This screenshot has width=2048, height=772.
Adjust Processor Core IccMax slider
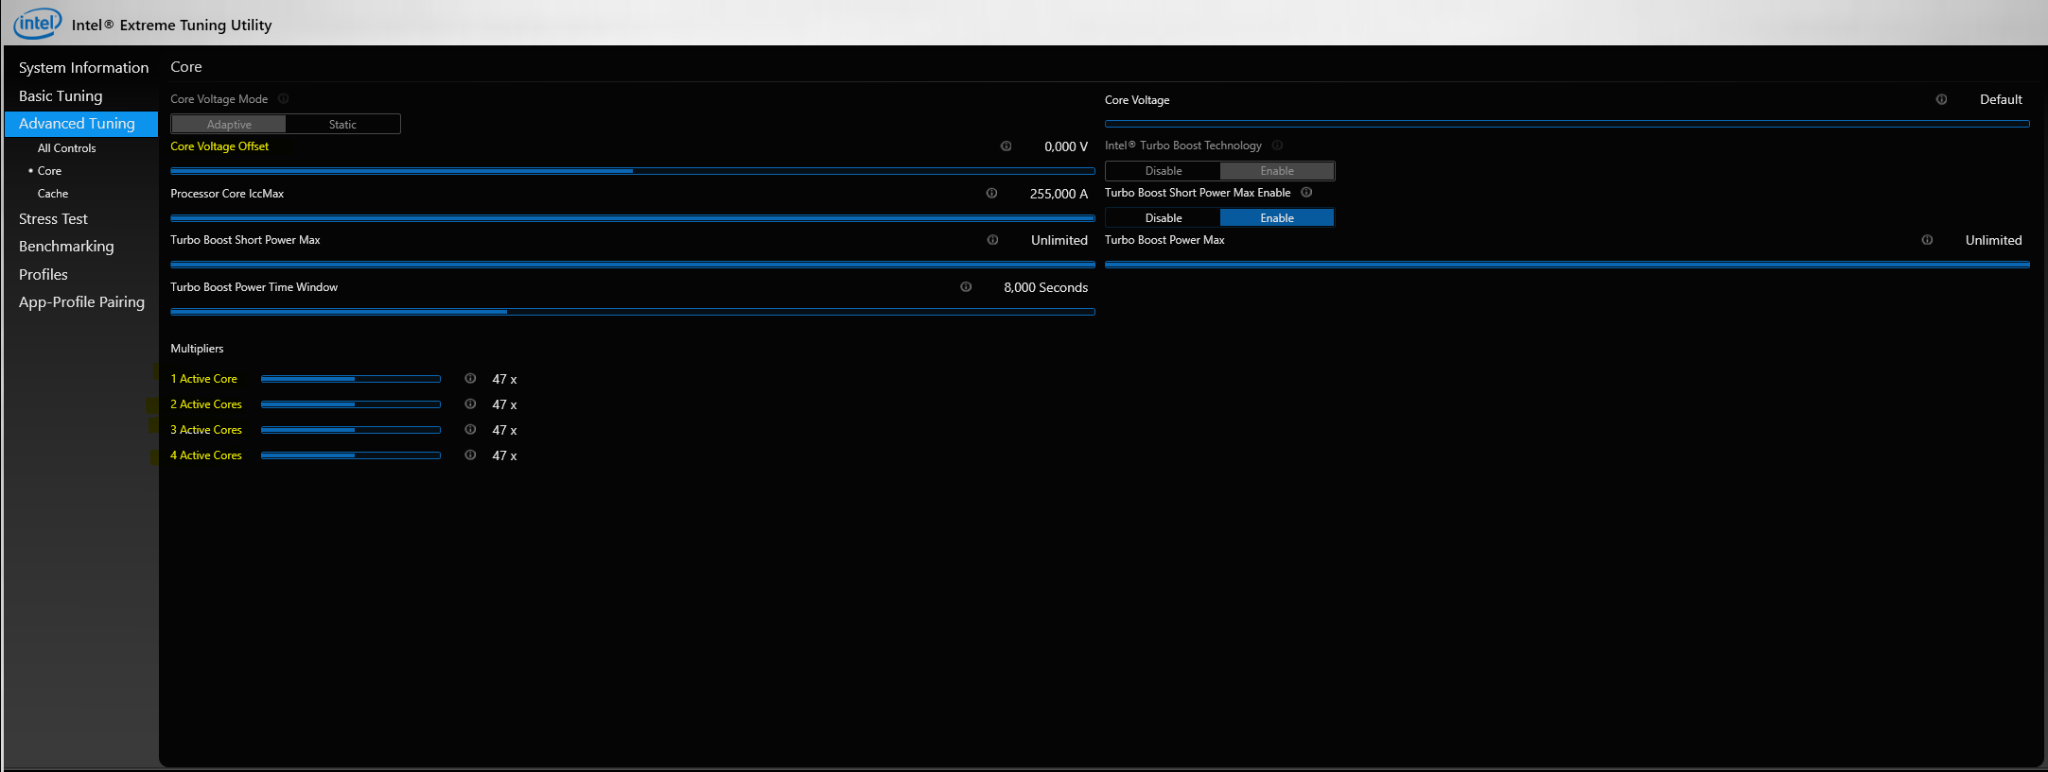(x=633, y=218)
